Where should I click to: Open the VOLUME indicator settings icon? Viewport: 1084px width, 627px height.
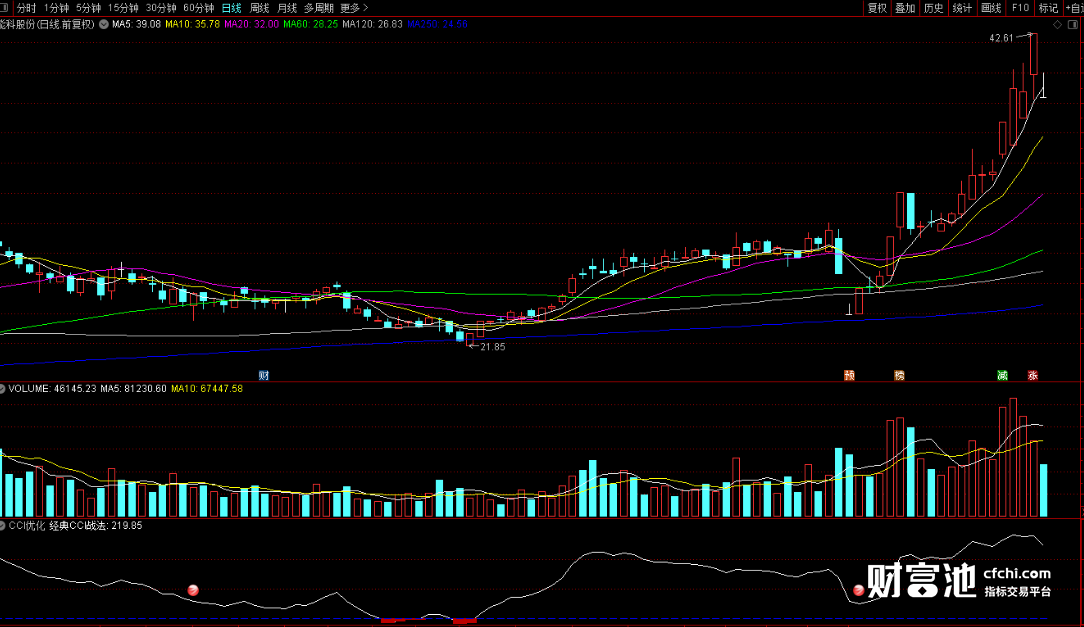pos(3,389)
